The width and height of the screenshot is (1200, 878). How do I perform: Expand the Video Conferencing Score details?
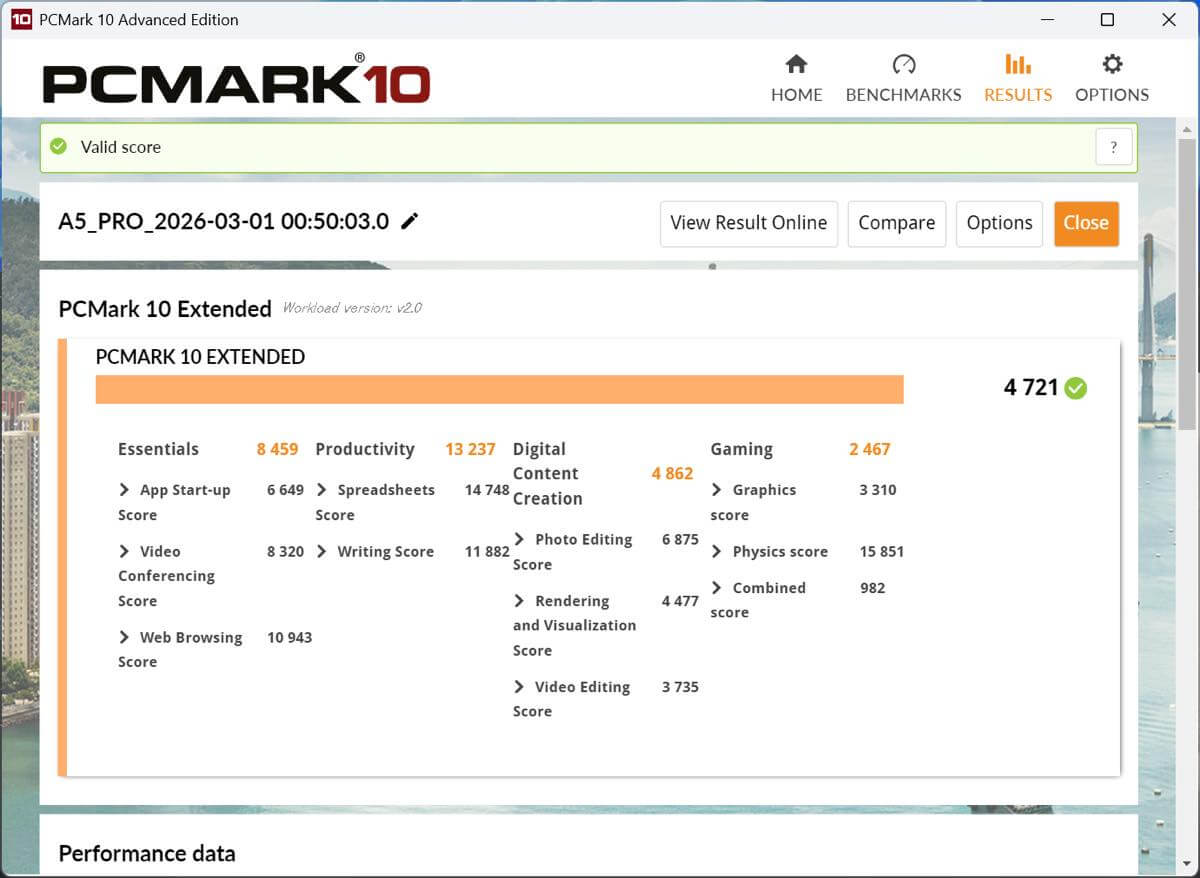pos(124,552)
